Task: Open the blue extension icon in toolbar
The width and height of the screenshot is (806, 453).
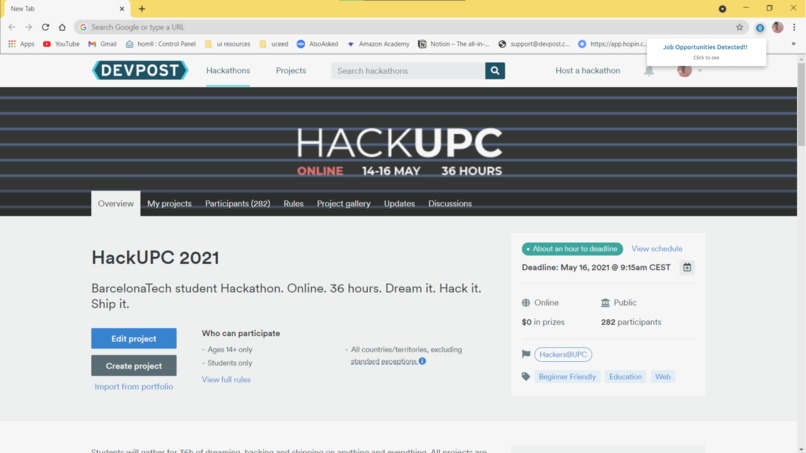Action: [760, 28]
